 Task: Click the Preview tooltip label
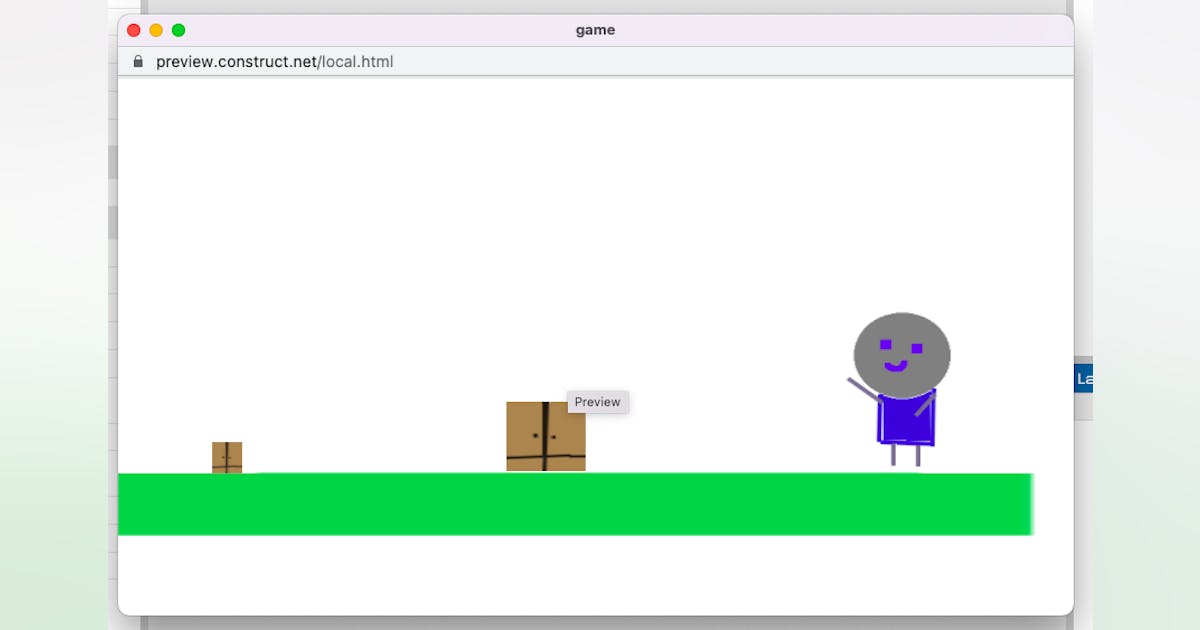point(597,402)
